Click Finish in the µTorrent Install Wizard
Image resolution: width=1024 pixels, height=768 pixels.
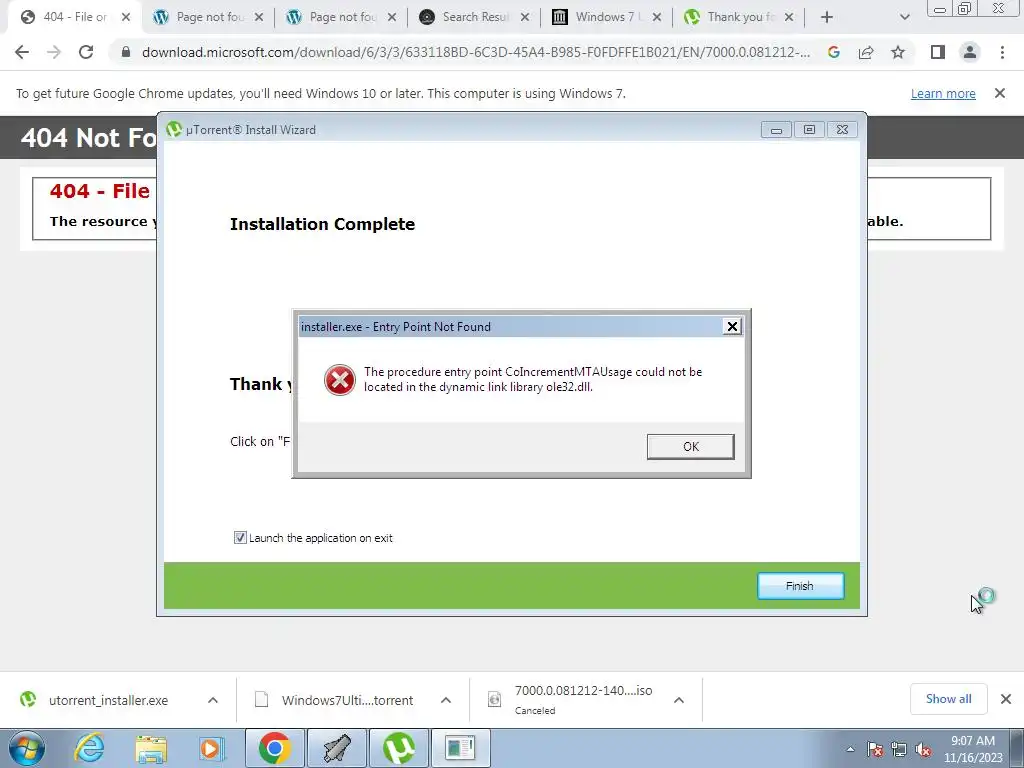tap(800, 586)
